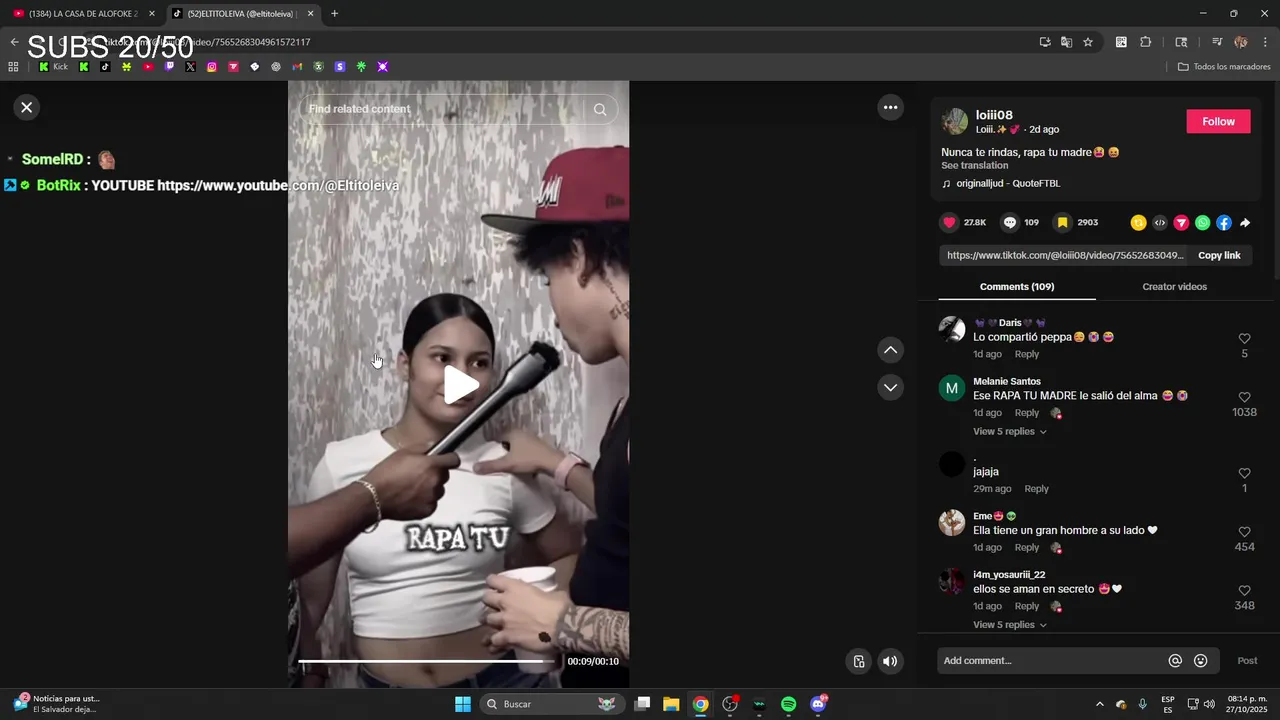Play the paused TikTok video
1280x720 pixels.
pyautogui.click(x=460, y=385)
